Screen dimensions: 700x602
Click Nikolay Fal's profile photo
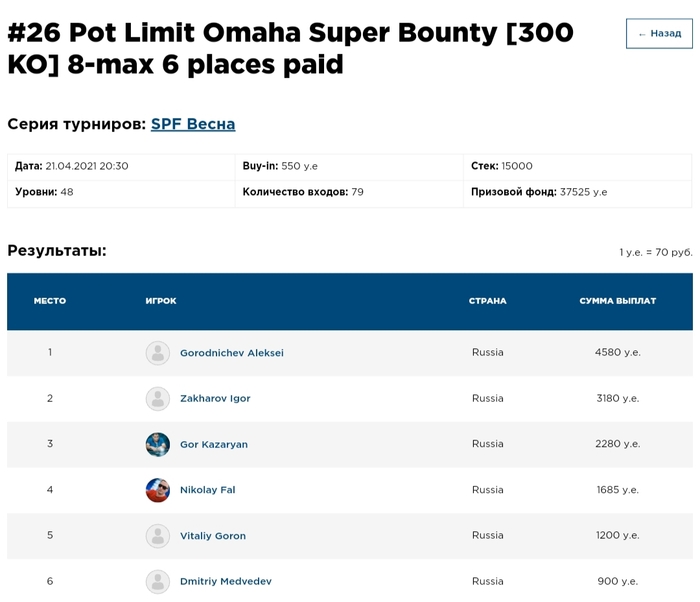(x=158, y=490)
